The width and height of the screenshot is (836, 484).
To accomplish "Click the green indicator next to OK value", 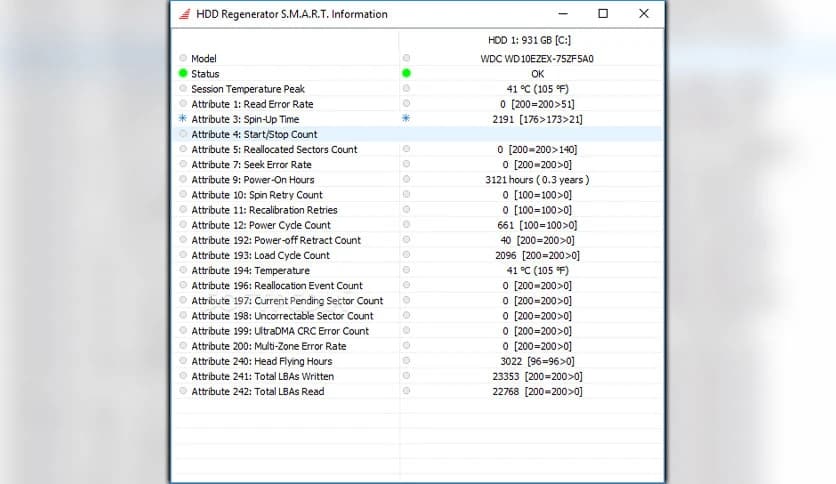I will (x=406, y=73).
